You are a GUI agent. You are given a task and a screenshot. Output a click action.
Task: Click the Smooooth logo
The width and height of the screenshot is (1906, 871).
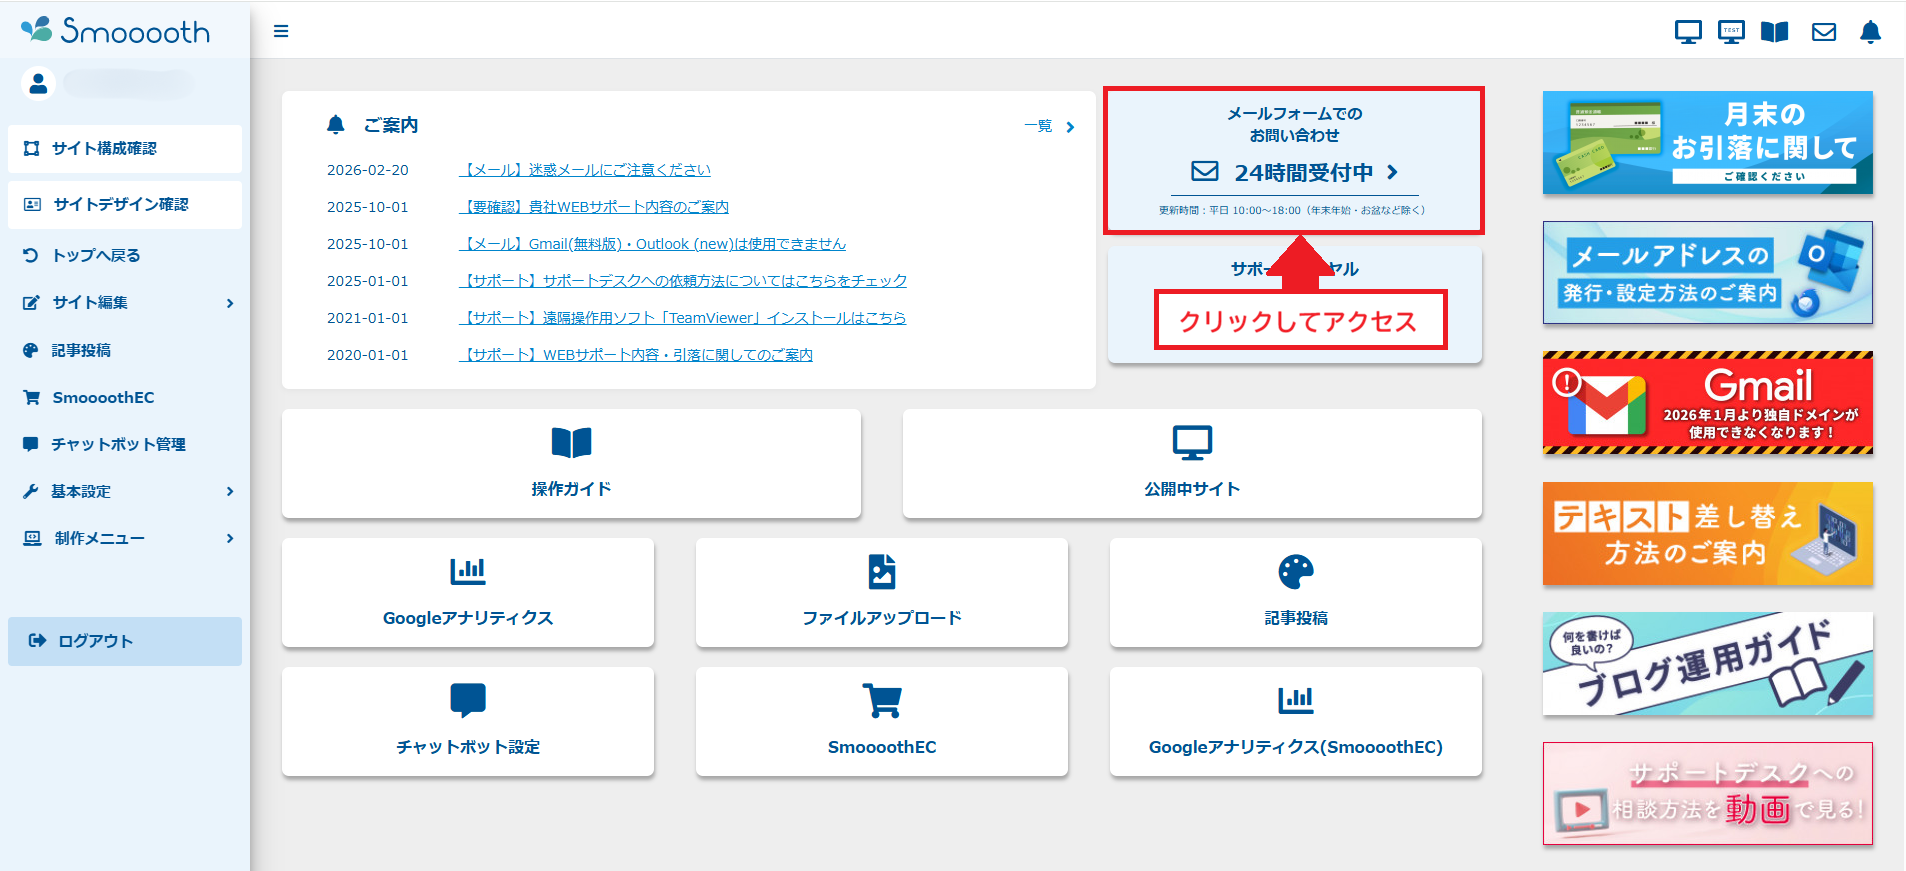[115, 30]
